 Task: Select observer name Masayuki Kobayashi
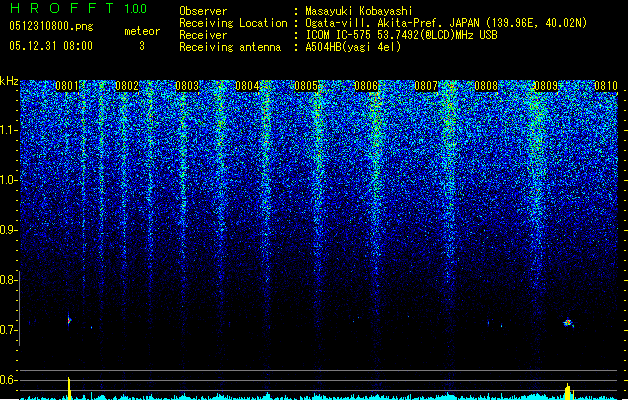pos(359,11)
